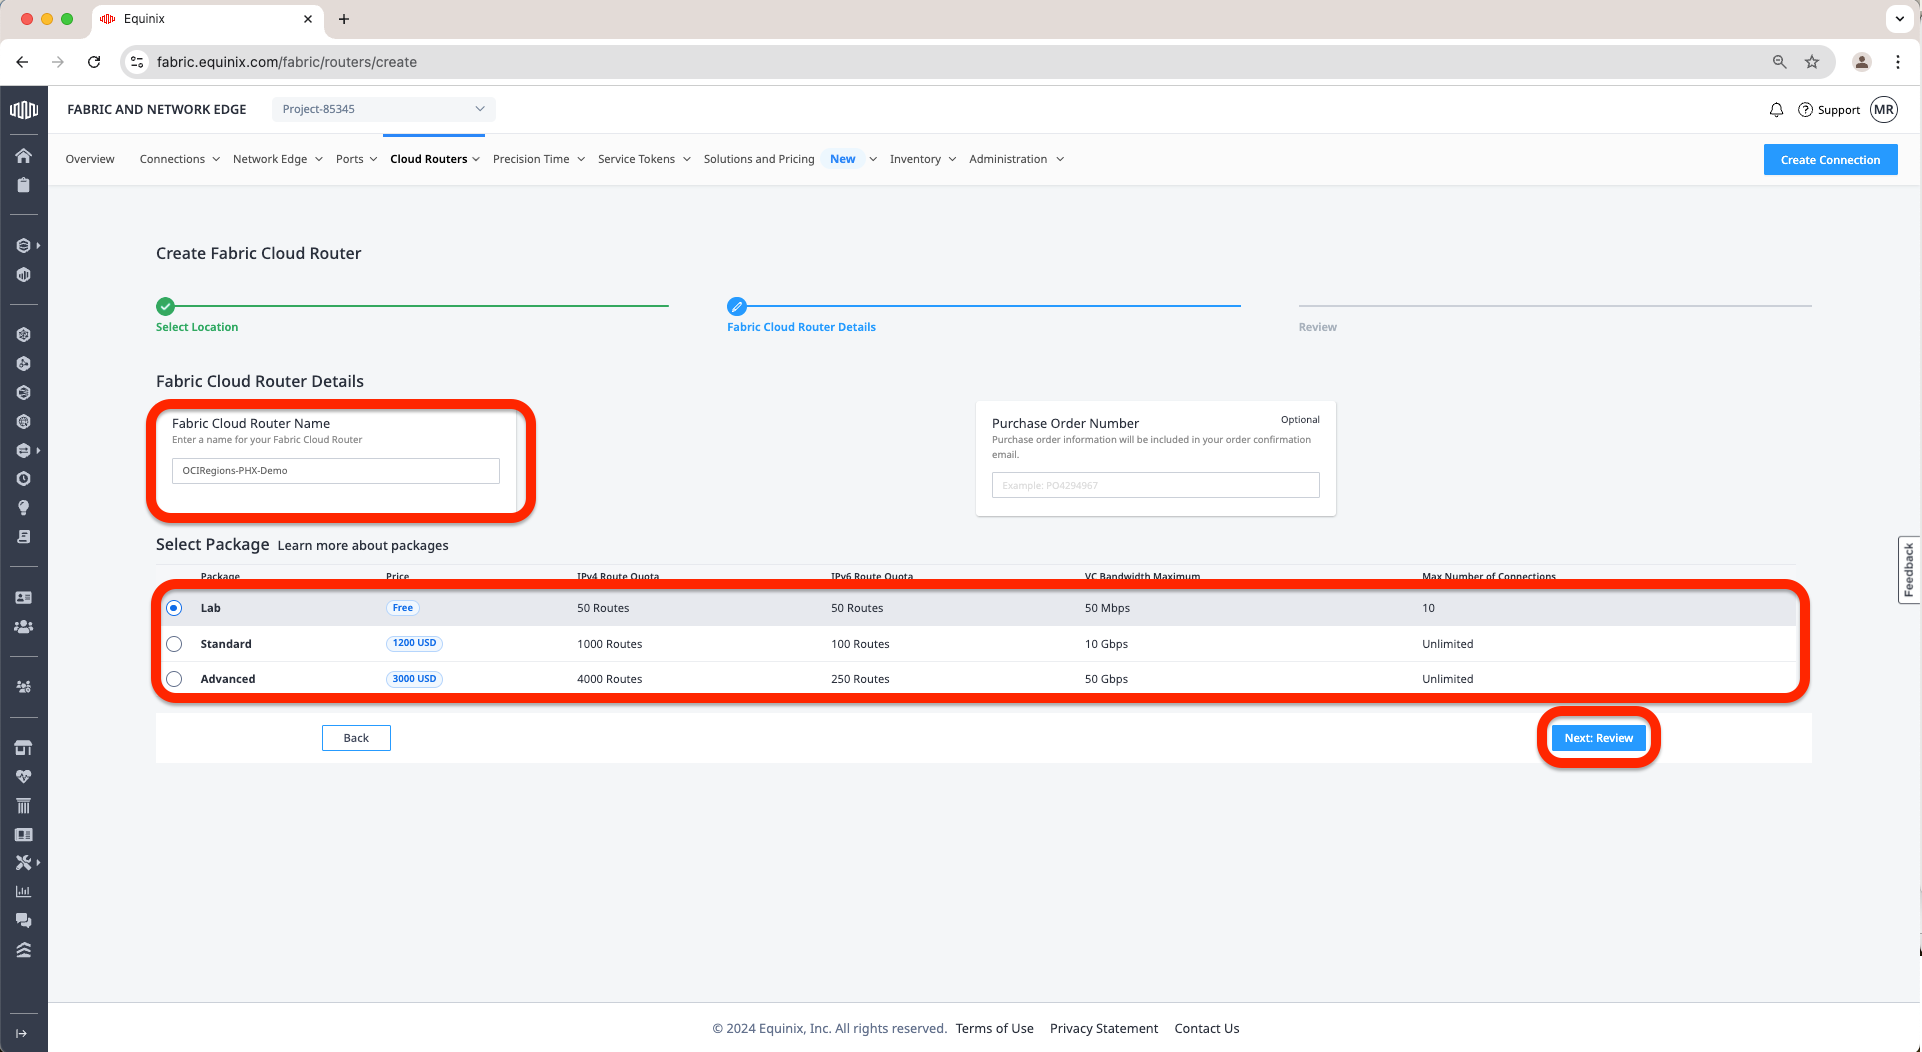Expand the Connections menu dropdown
Image resolution: width=1922 pixels, height=1052 pixels.
point(179,159)
